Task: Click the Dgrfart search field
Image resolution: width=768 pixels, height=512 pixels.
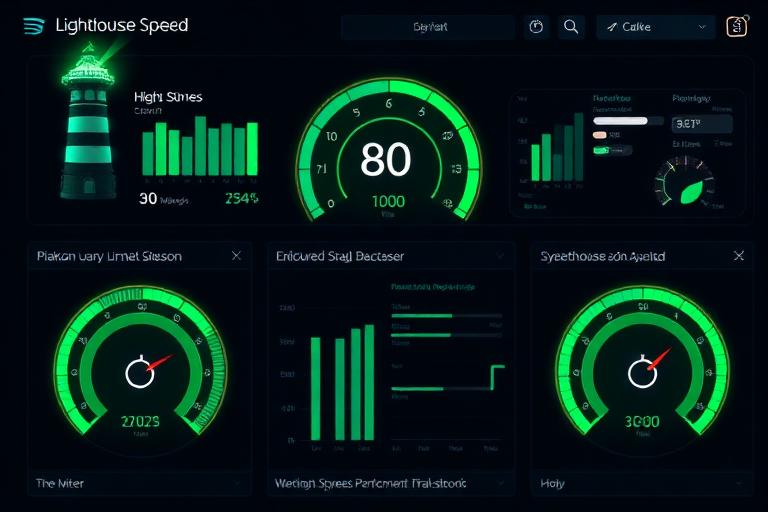Action: coord(428,27)
